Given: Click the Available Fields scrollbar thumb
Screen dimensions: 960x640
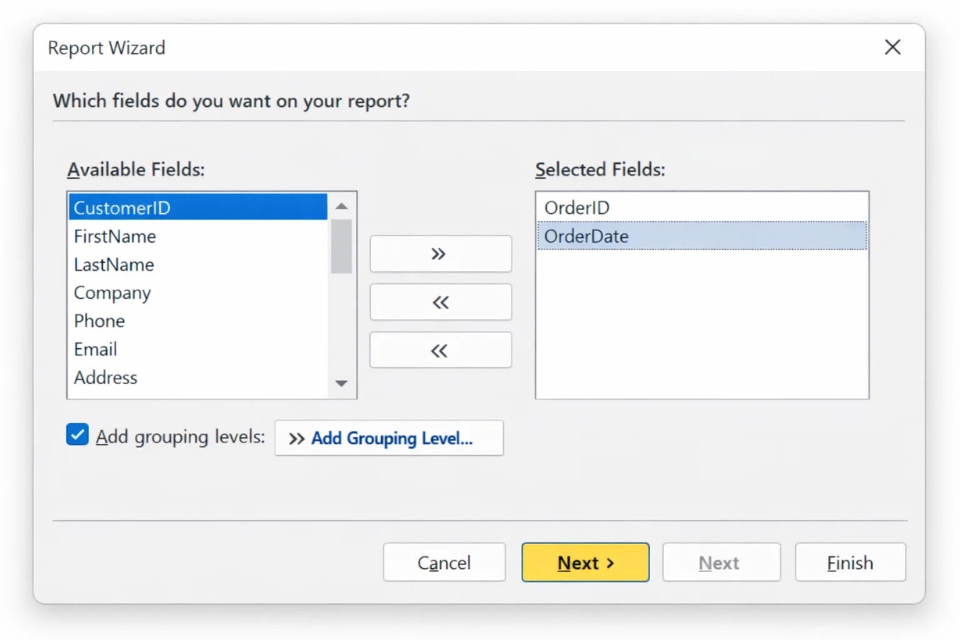Looking at the screenshot, I should tap(341, 246).
